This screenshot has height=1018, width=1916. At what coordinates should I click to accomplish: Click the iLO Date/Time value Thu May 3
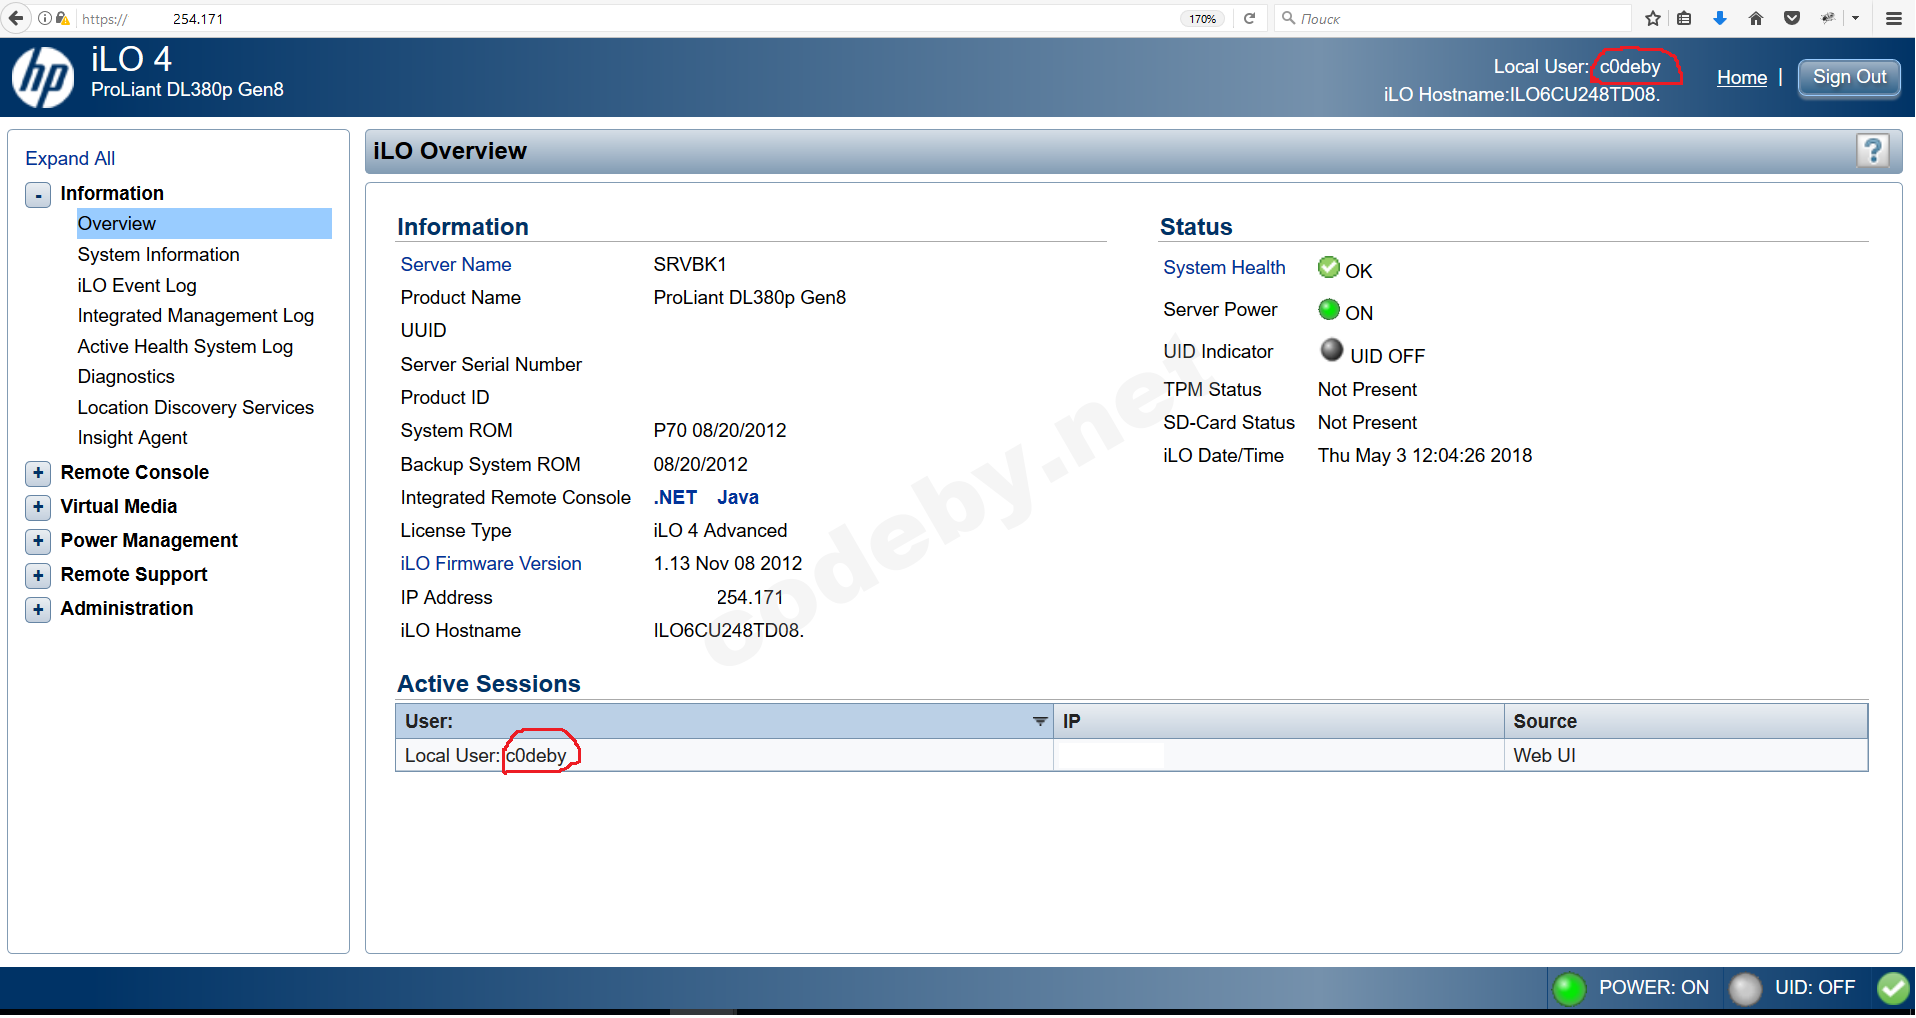point(1425,456)
